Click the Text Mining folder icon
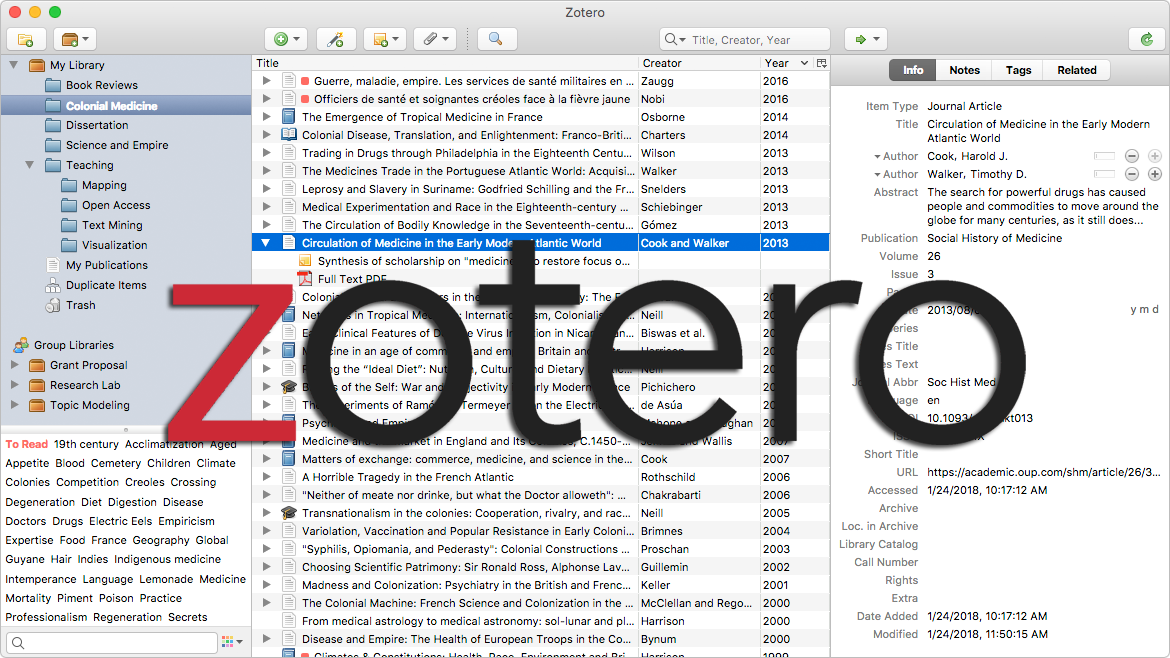Viewport: 1170px width, 658px height. [69, 225]
